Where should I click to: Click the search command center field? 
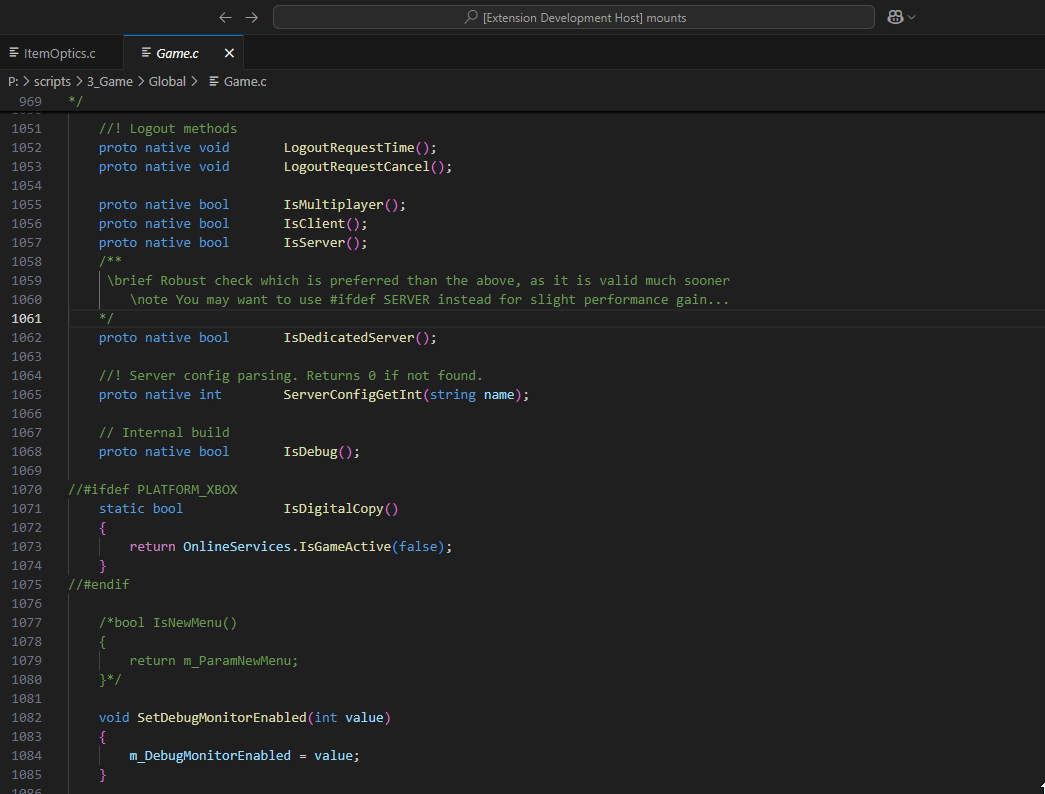(x=574, y=17)
